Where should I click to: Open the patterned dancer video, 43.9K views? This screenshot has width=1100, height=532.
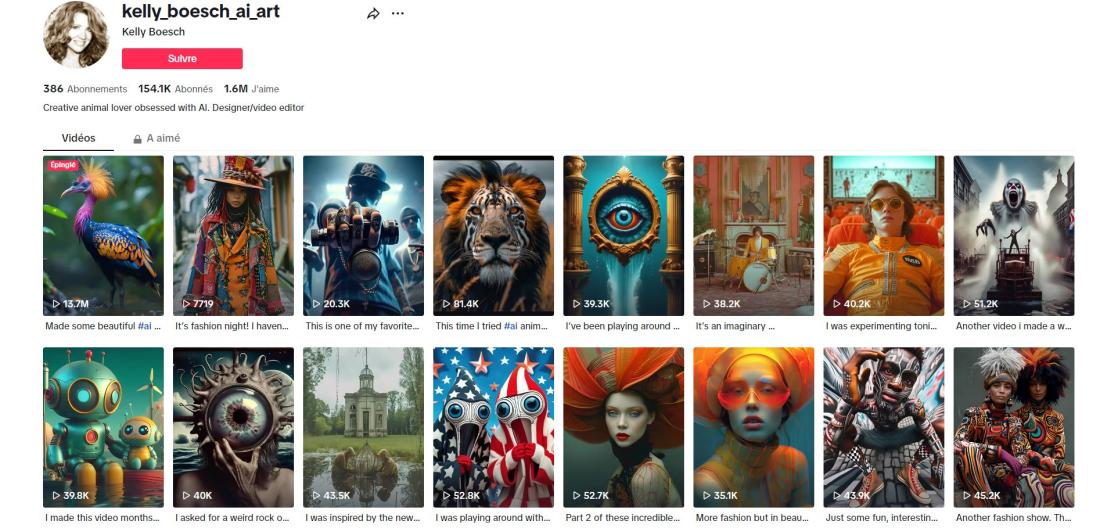(884, 427)
